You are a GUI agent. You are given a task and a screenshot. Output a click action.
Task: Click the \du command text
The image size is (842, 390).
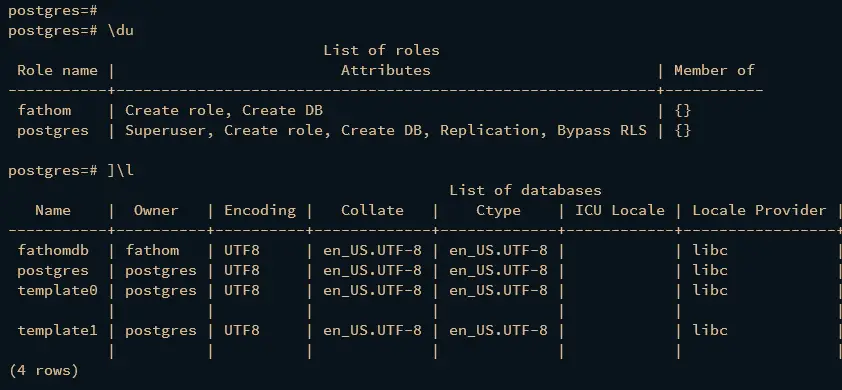pos(120,31)
